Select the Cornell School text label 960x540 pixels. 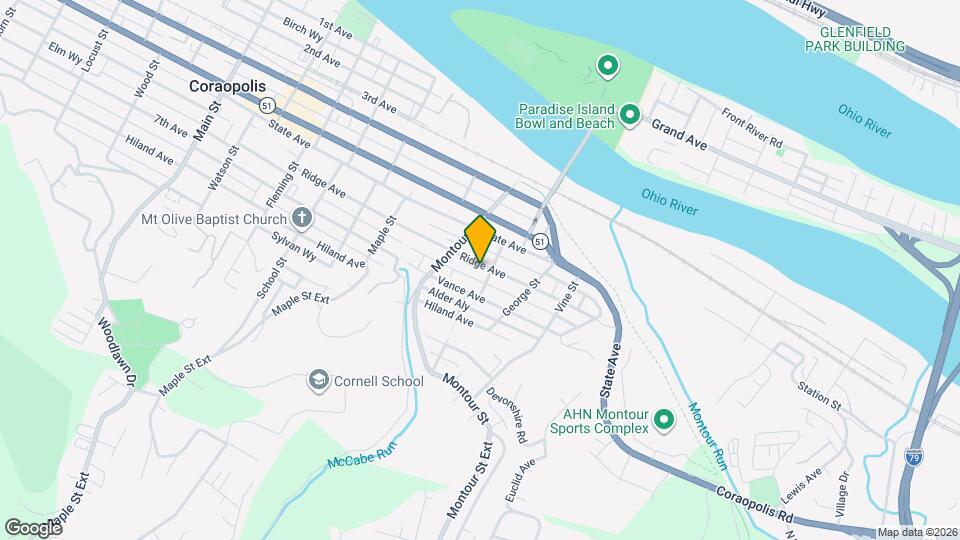(378, 381)
